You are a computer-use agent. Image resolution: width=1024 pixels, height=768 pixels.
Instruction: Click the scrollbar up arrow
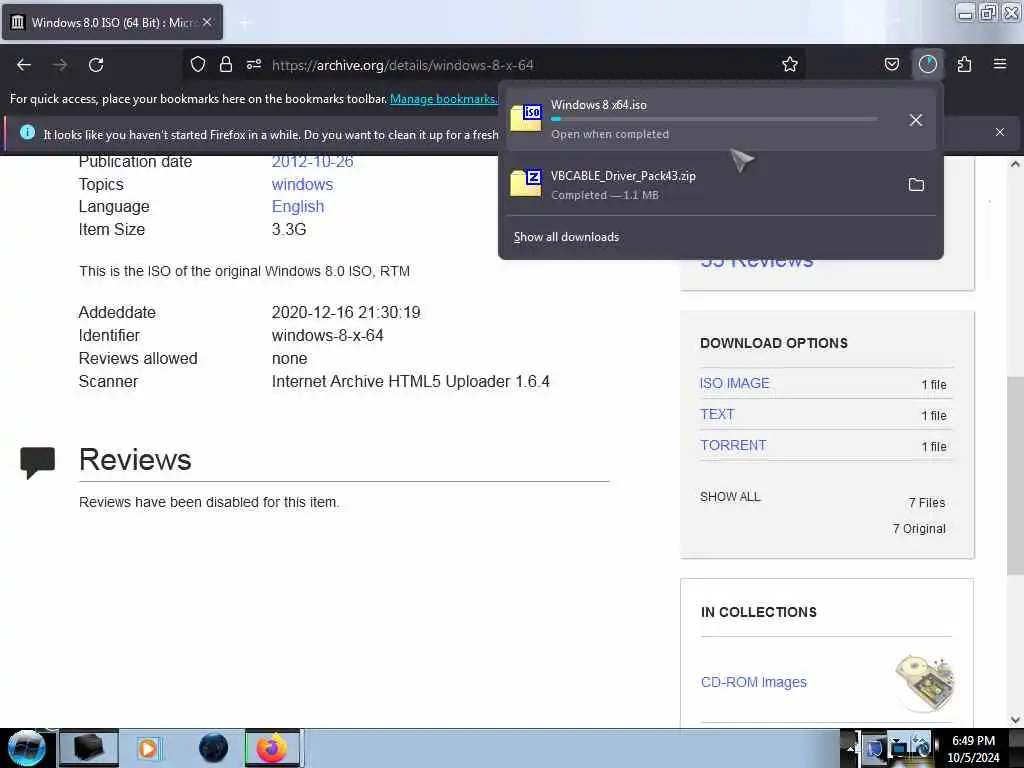(x=1015, y=164)
